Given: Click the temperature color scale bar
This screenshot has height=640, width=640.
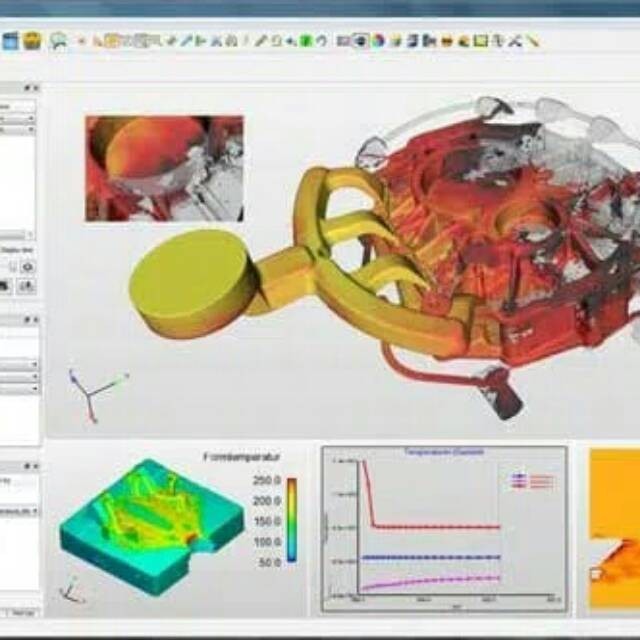Looking at the screenshot, I should [x=291, y=520].
